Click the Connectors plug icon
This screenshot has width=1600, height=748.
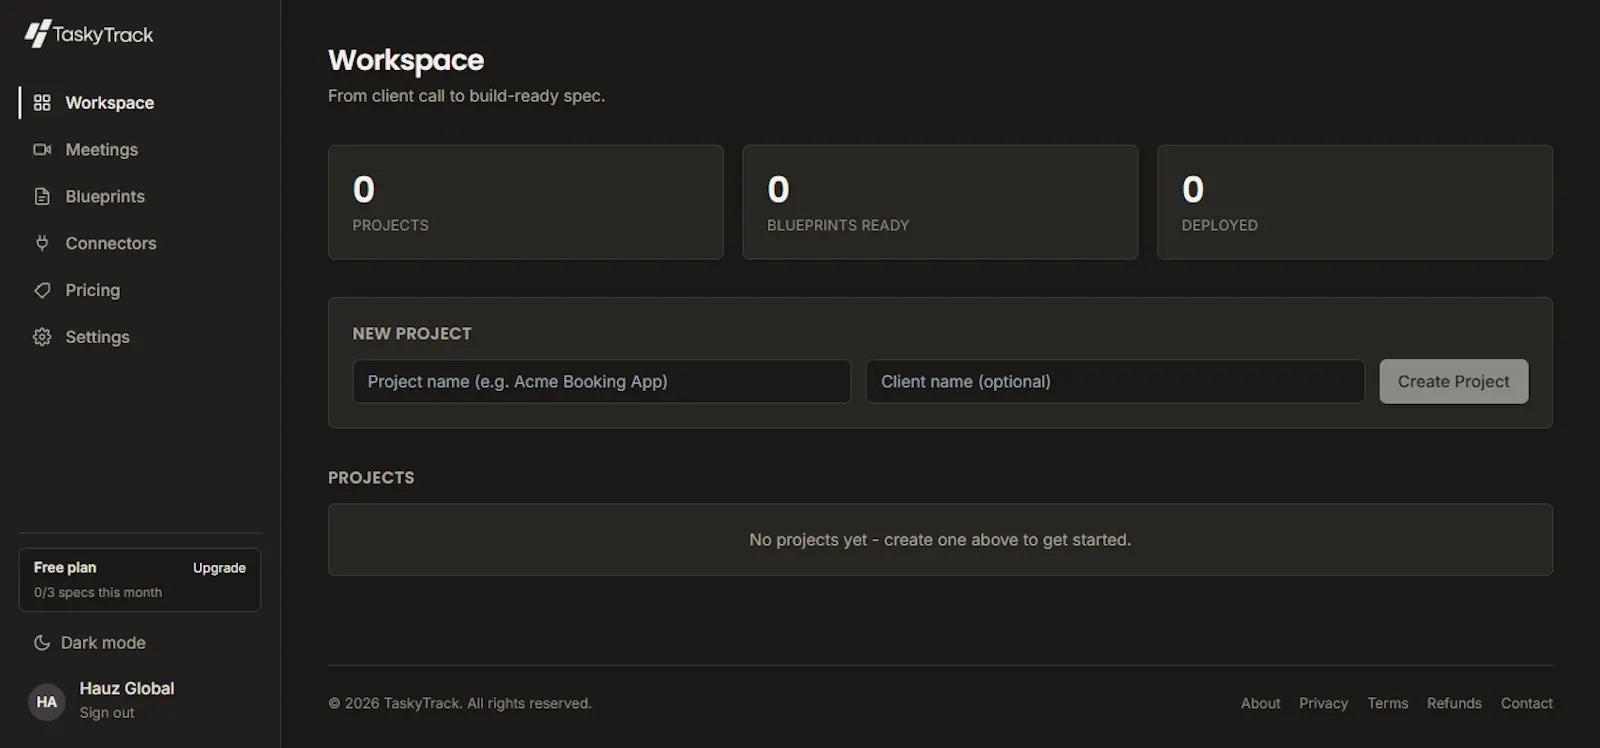coord(42,243)
